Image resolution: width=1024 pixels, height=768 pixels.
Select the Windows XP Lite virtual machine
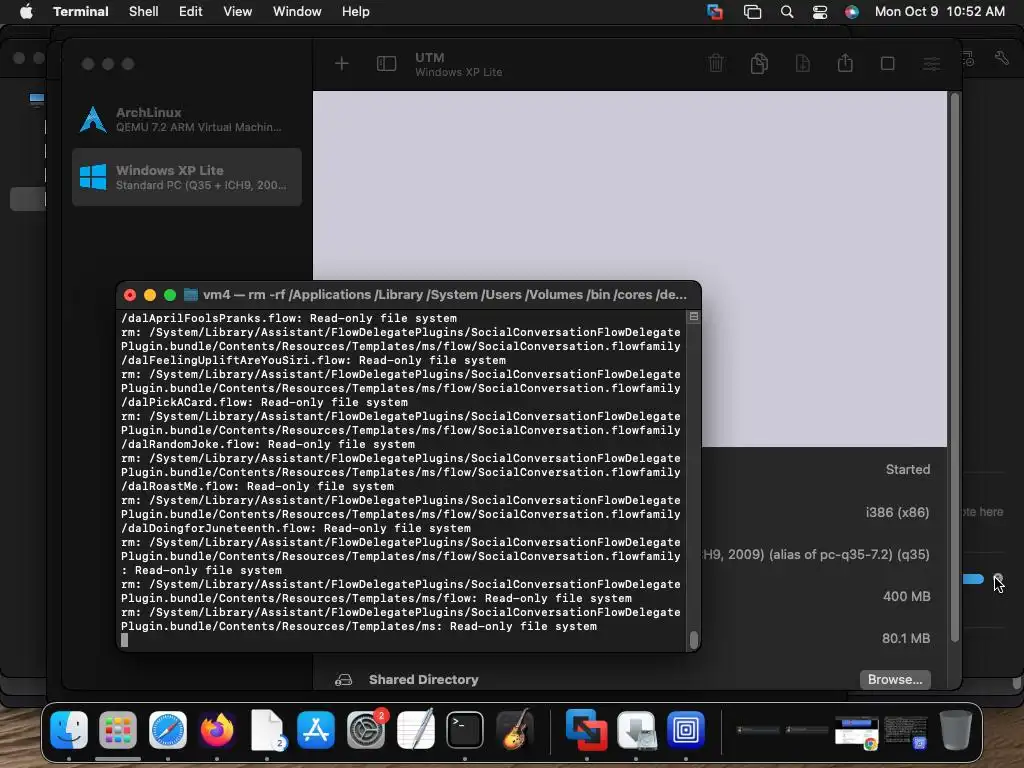pyautogui.click(x=187, y=177)
